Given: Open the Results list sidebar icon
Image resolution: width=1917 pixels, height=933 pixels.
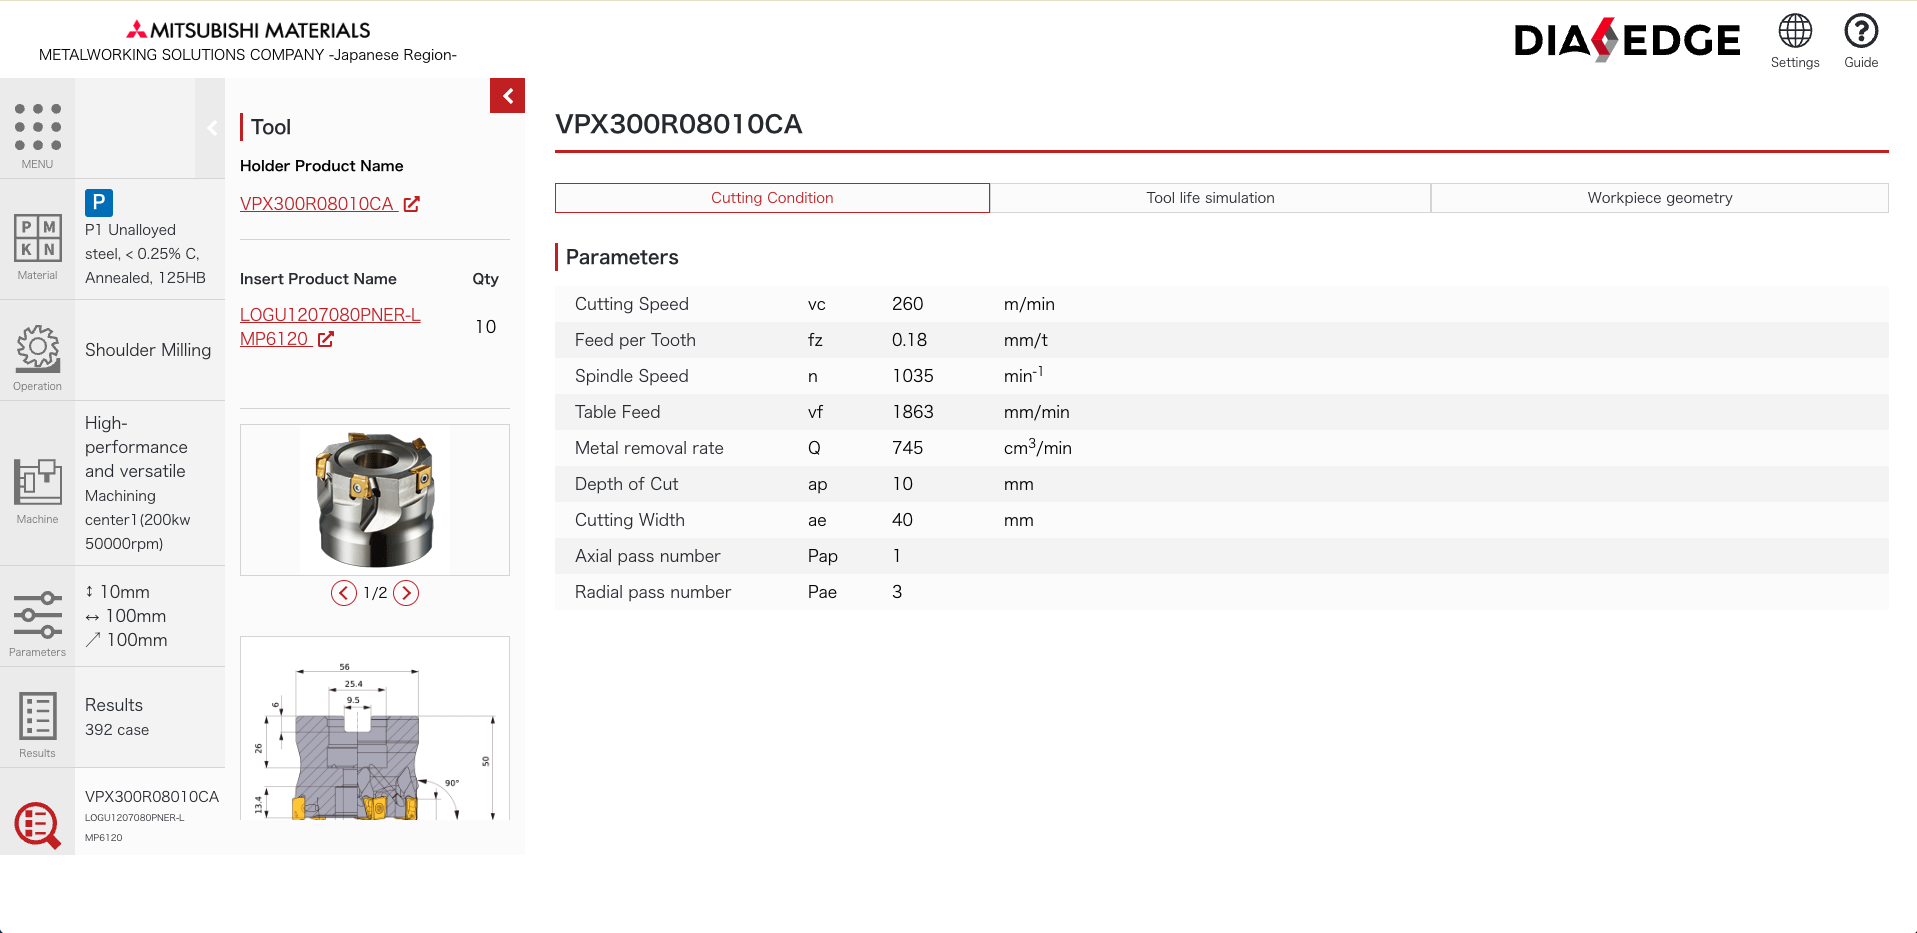Looking at the screenshot, I should 37,718.
